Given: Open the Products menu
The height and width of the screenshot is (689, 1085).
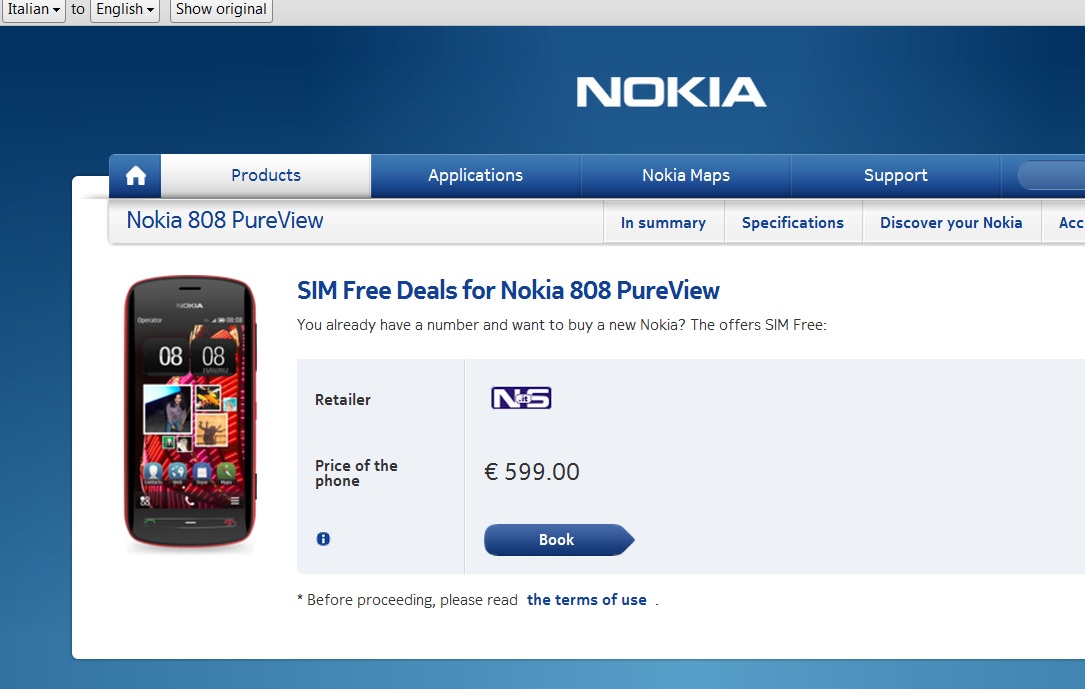Looking at the screenshot, I should click(264, 175).
